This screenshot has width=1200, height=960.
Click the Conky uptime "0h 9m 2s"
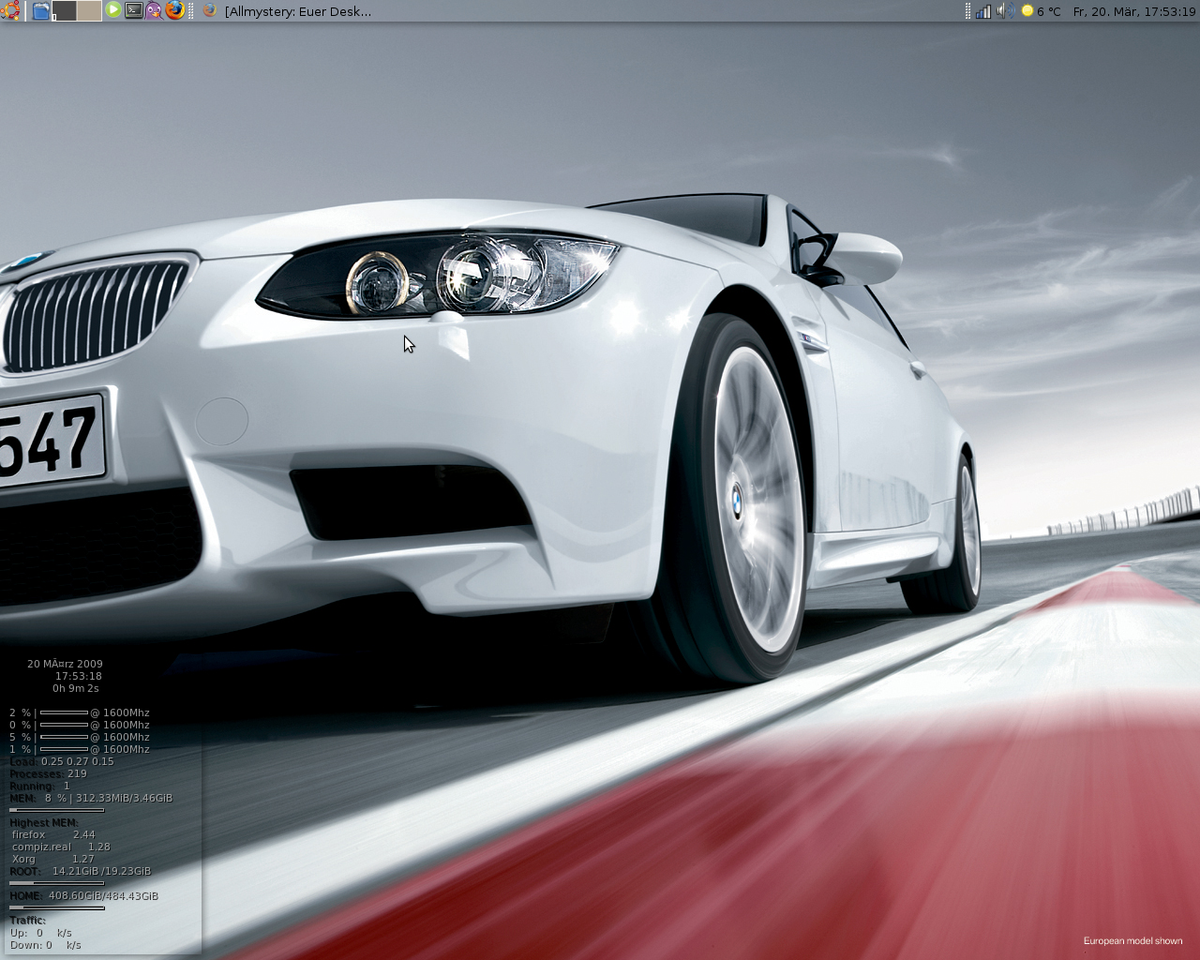[x=76, y=688]
